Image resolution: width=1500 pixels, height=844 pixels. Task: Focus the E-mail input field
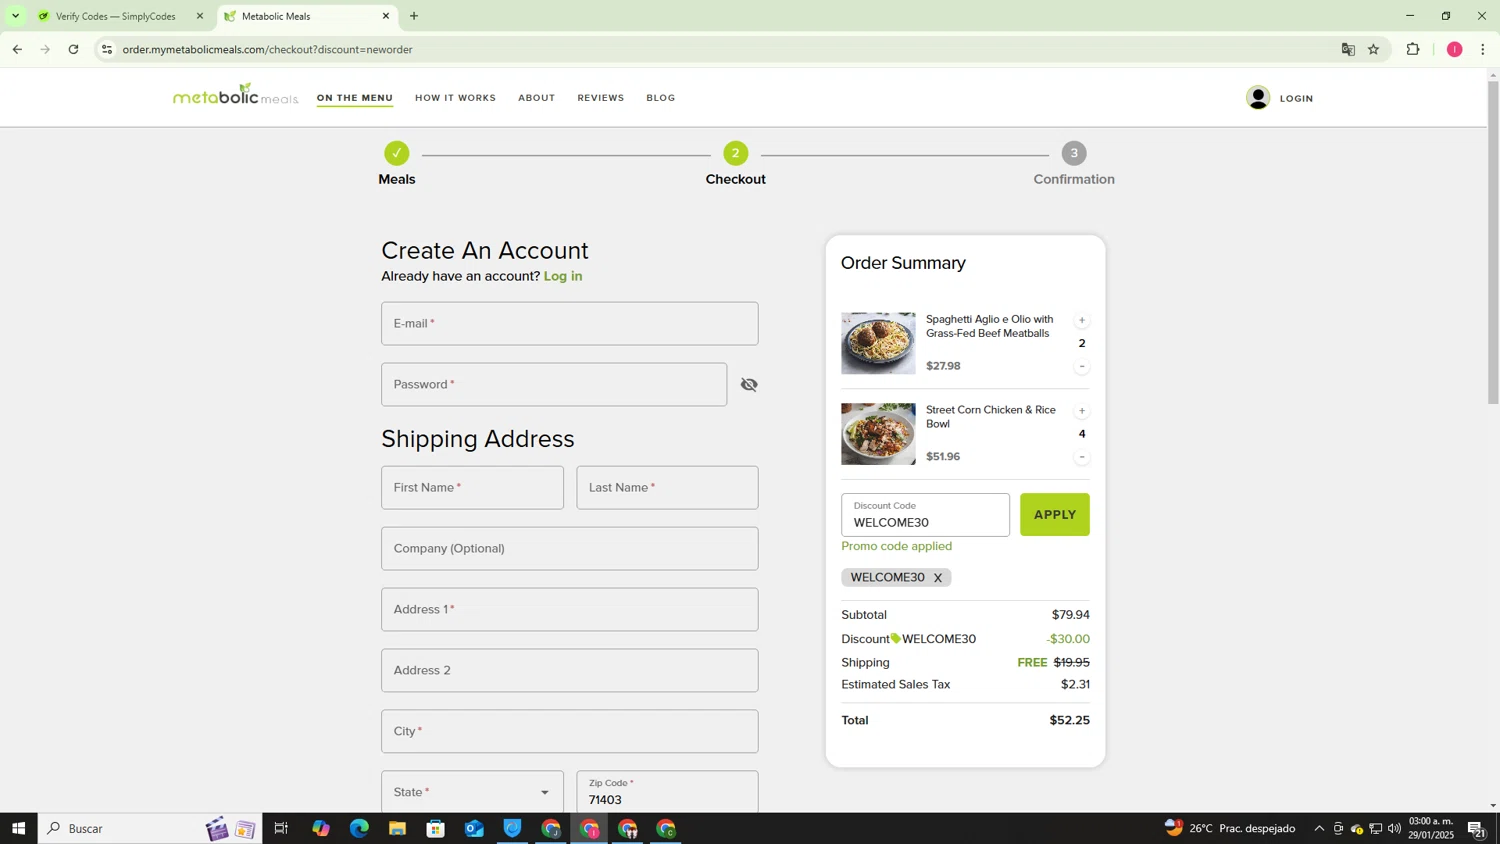(569, 324)
